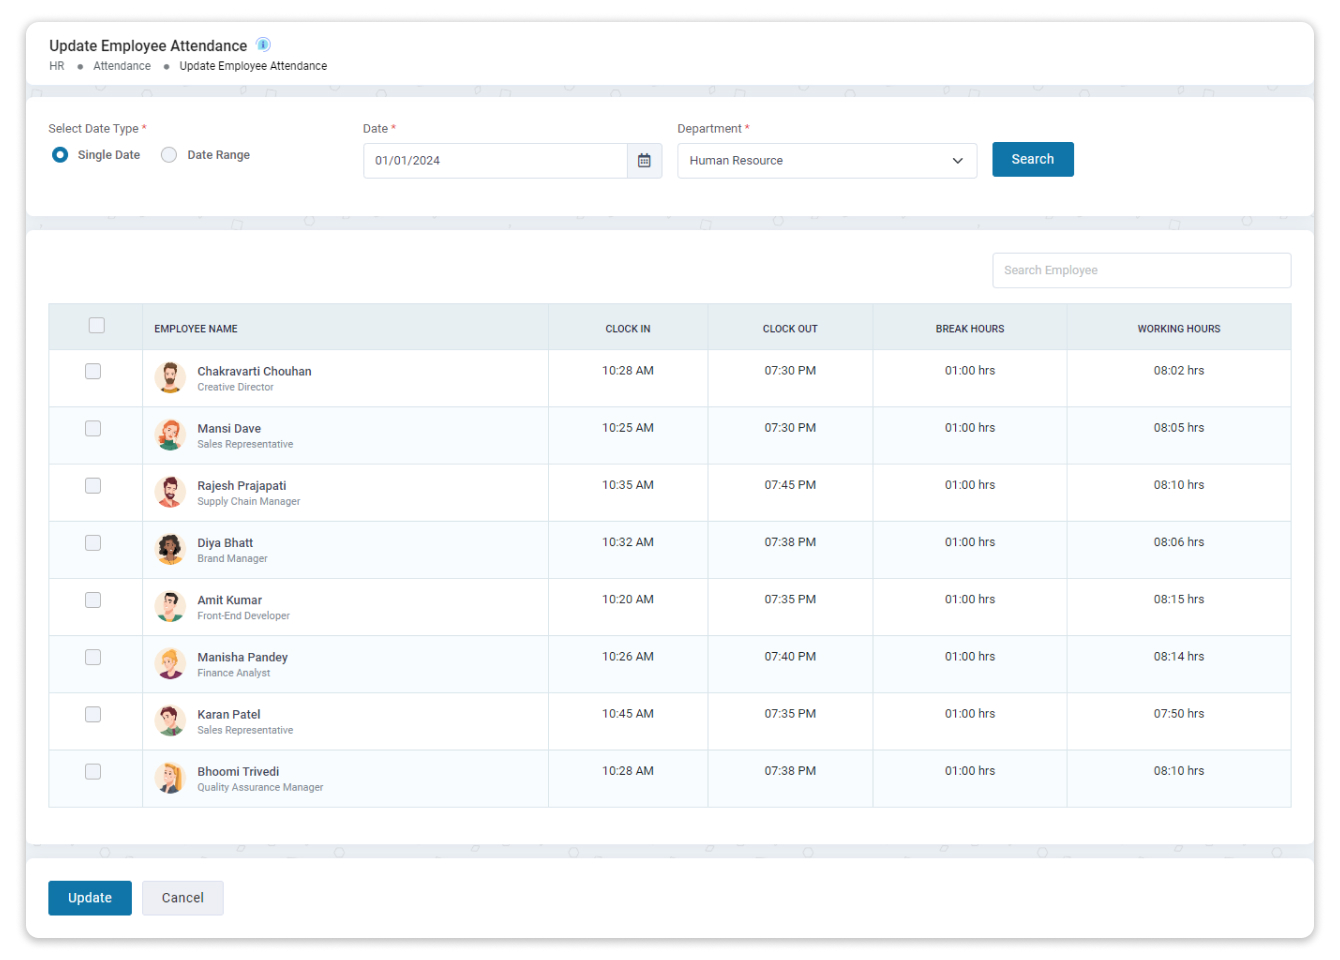1340x960 pixels.
Task: Click the Cancel button
Action: click(x=183, y=898)
